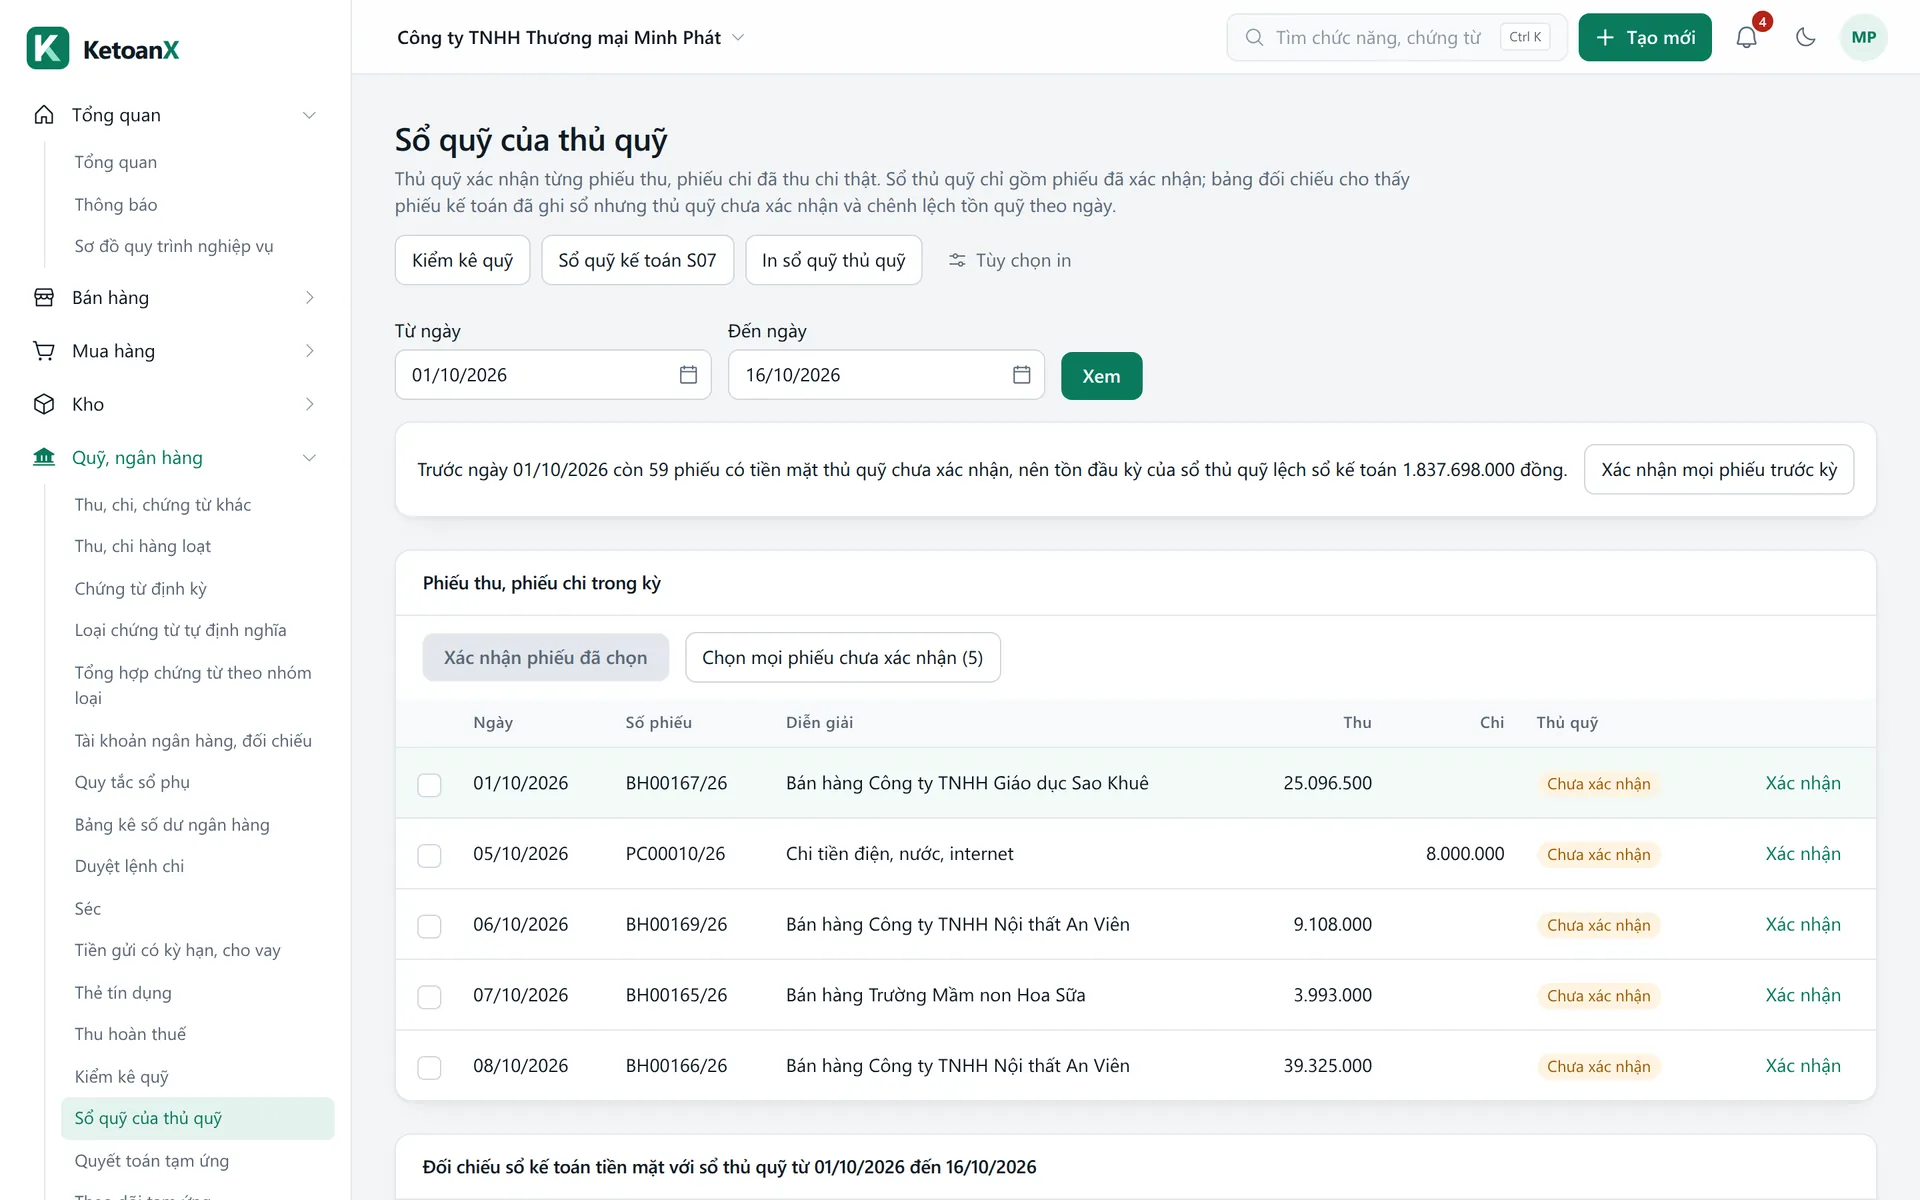Click the Quỹ, ngân hàng bank icon

44,458
